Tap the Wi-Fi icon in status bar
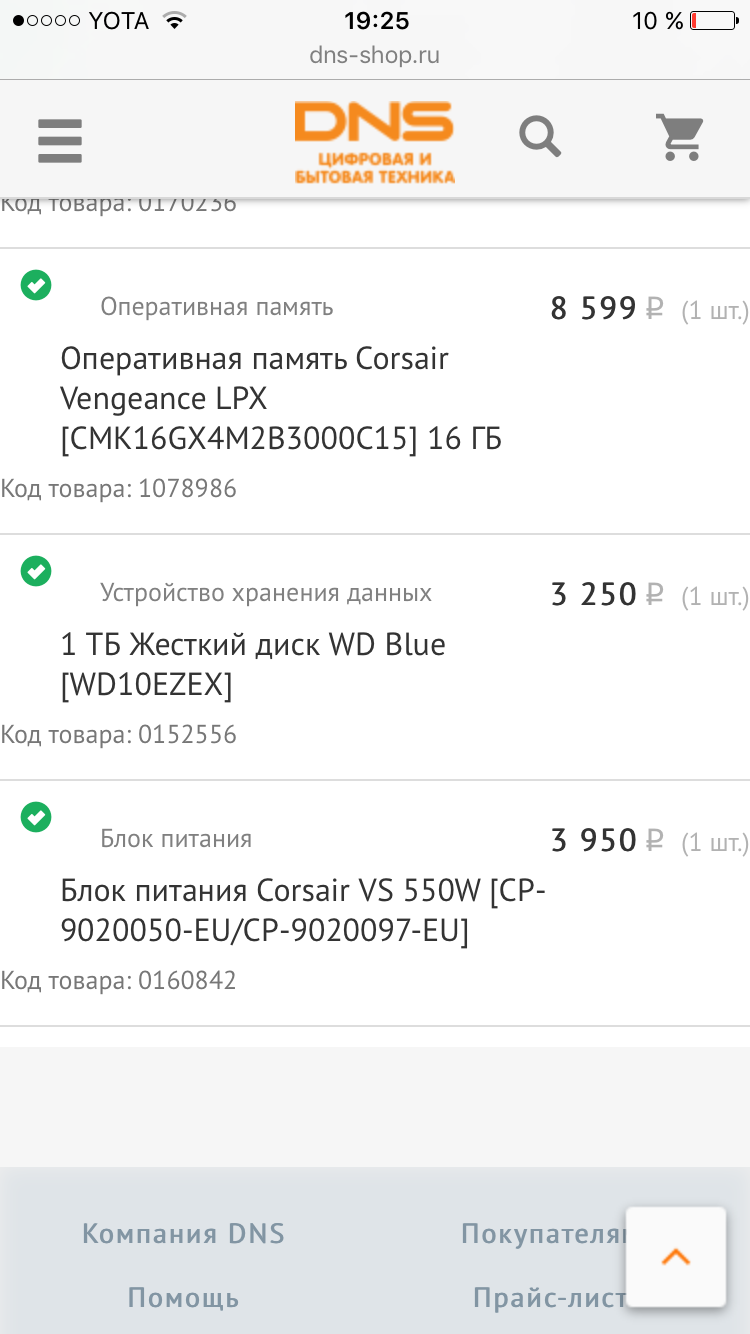Viewport: 750px width, 1334px height. [174, 21]
